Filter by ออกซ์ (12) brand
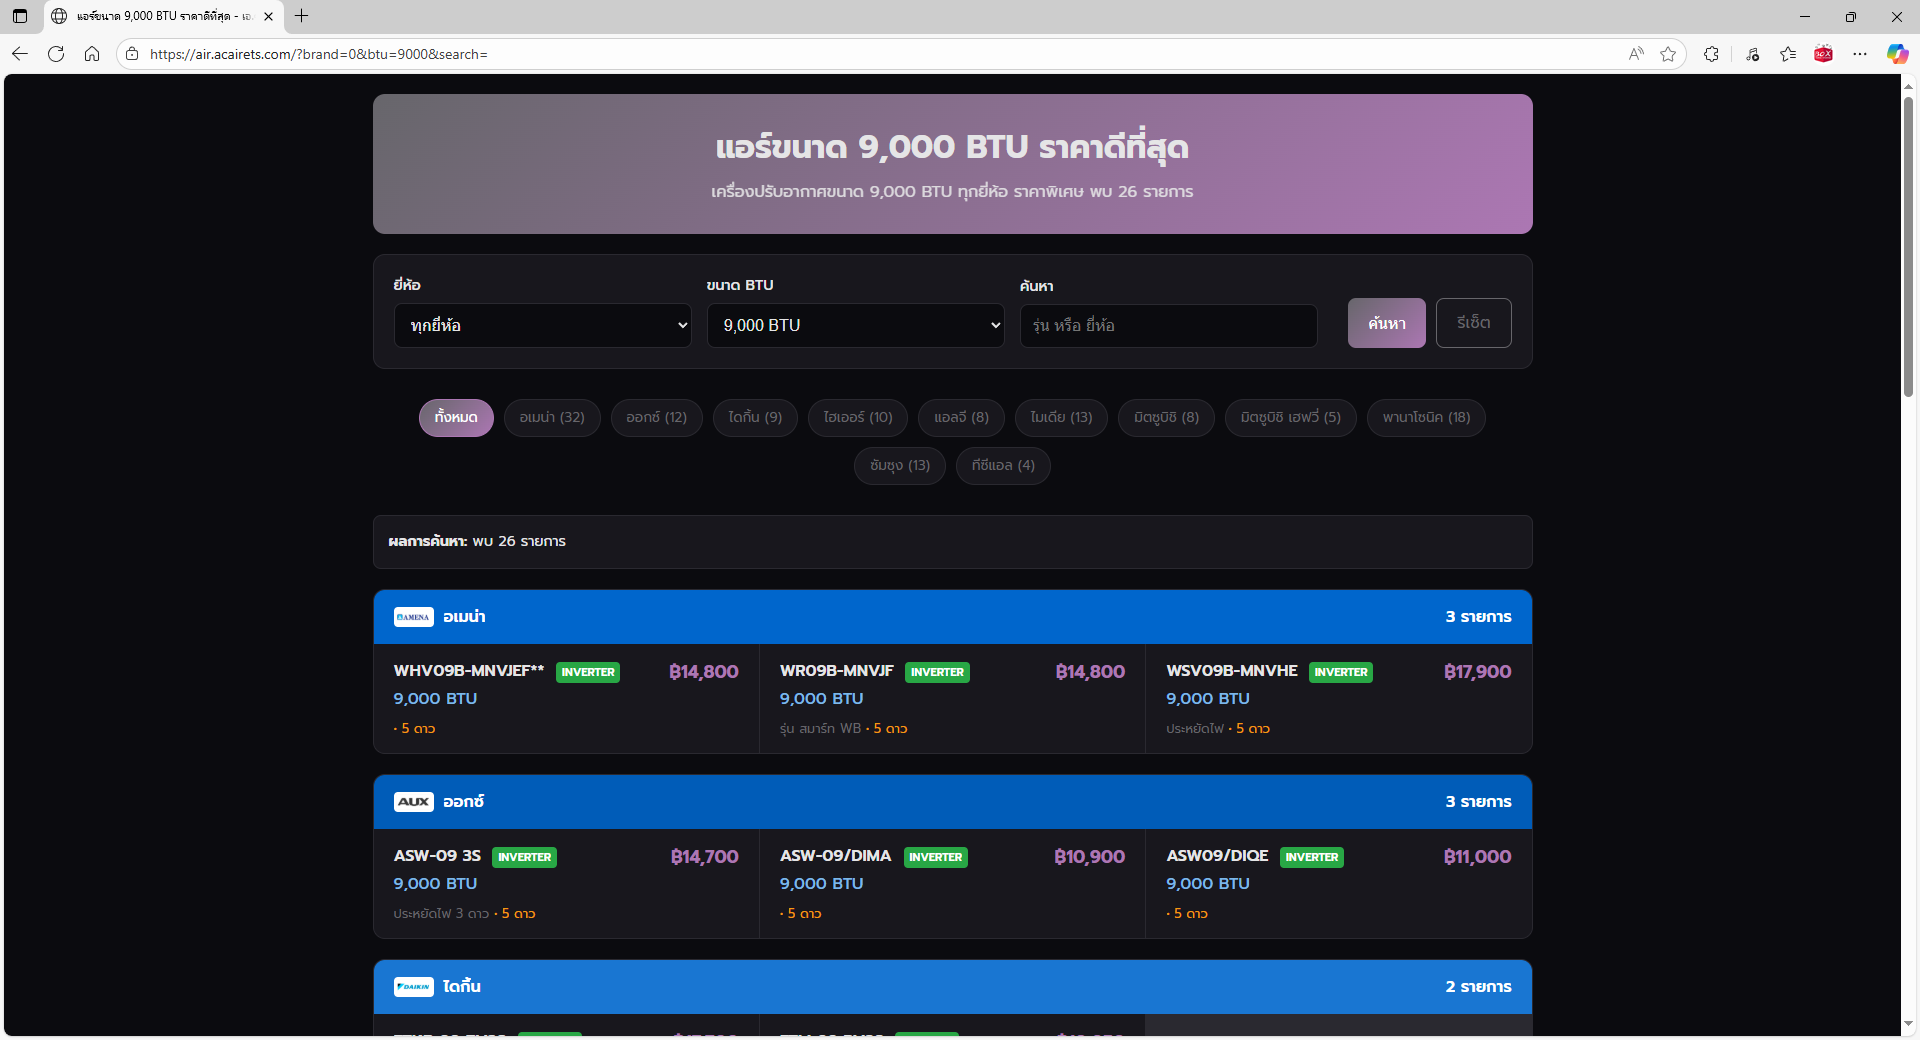Screen dimensions: 1920x1040 657,418
